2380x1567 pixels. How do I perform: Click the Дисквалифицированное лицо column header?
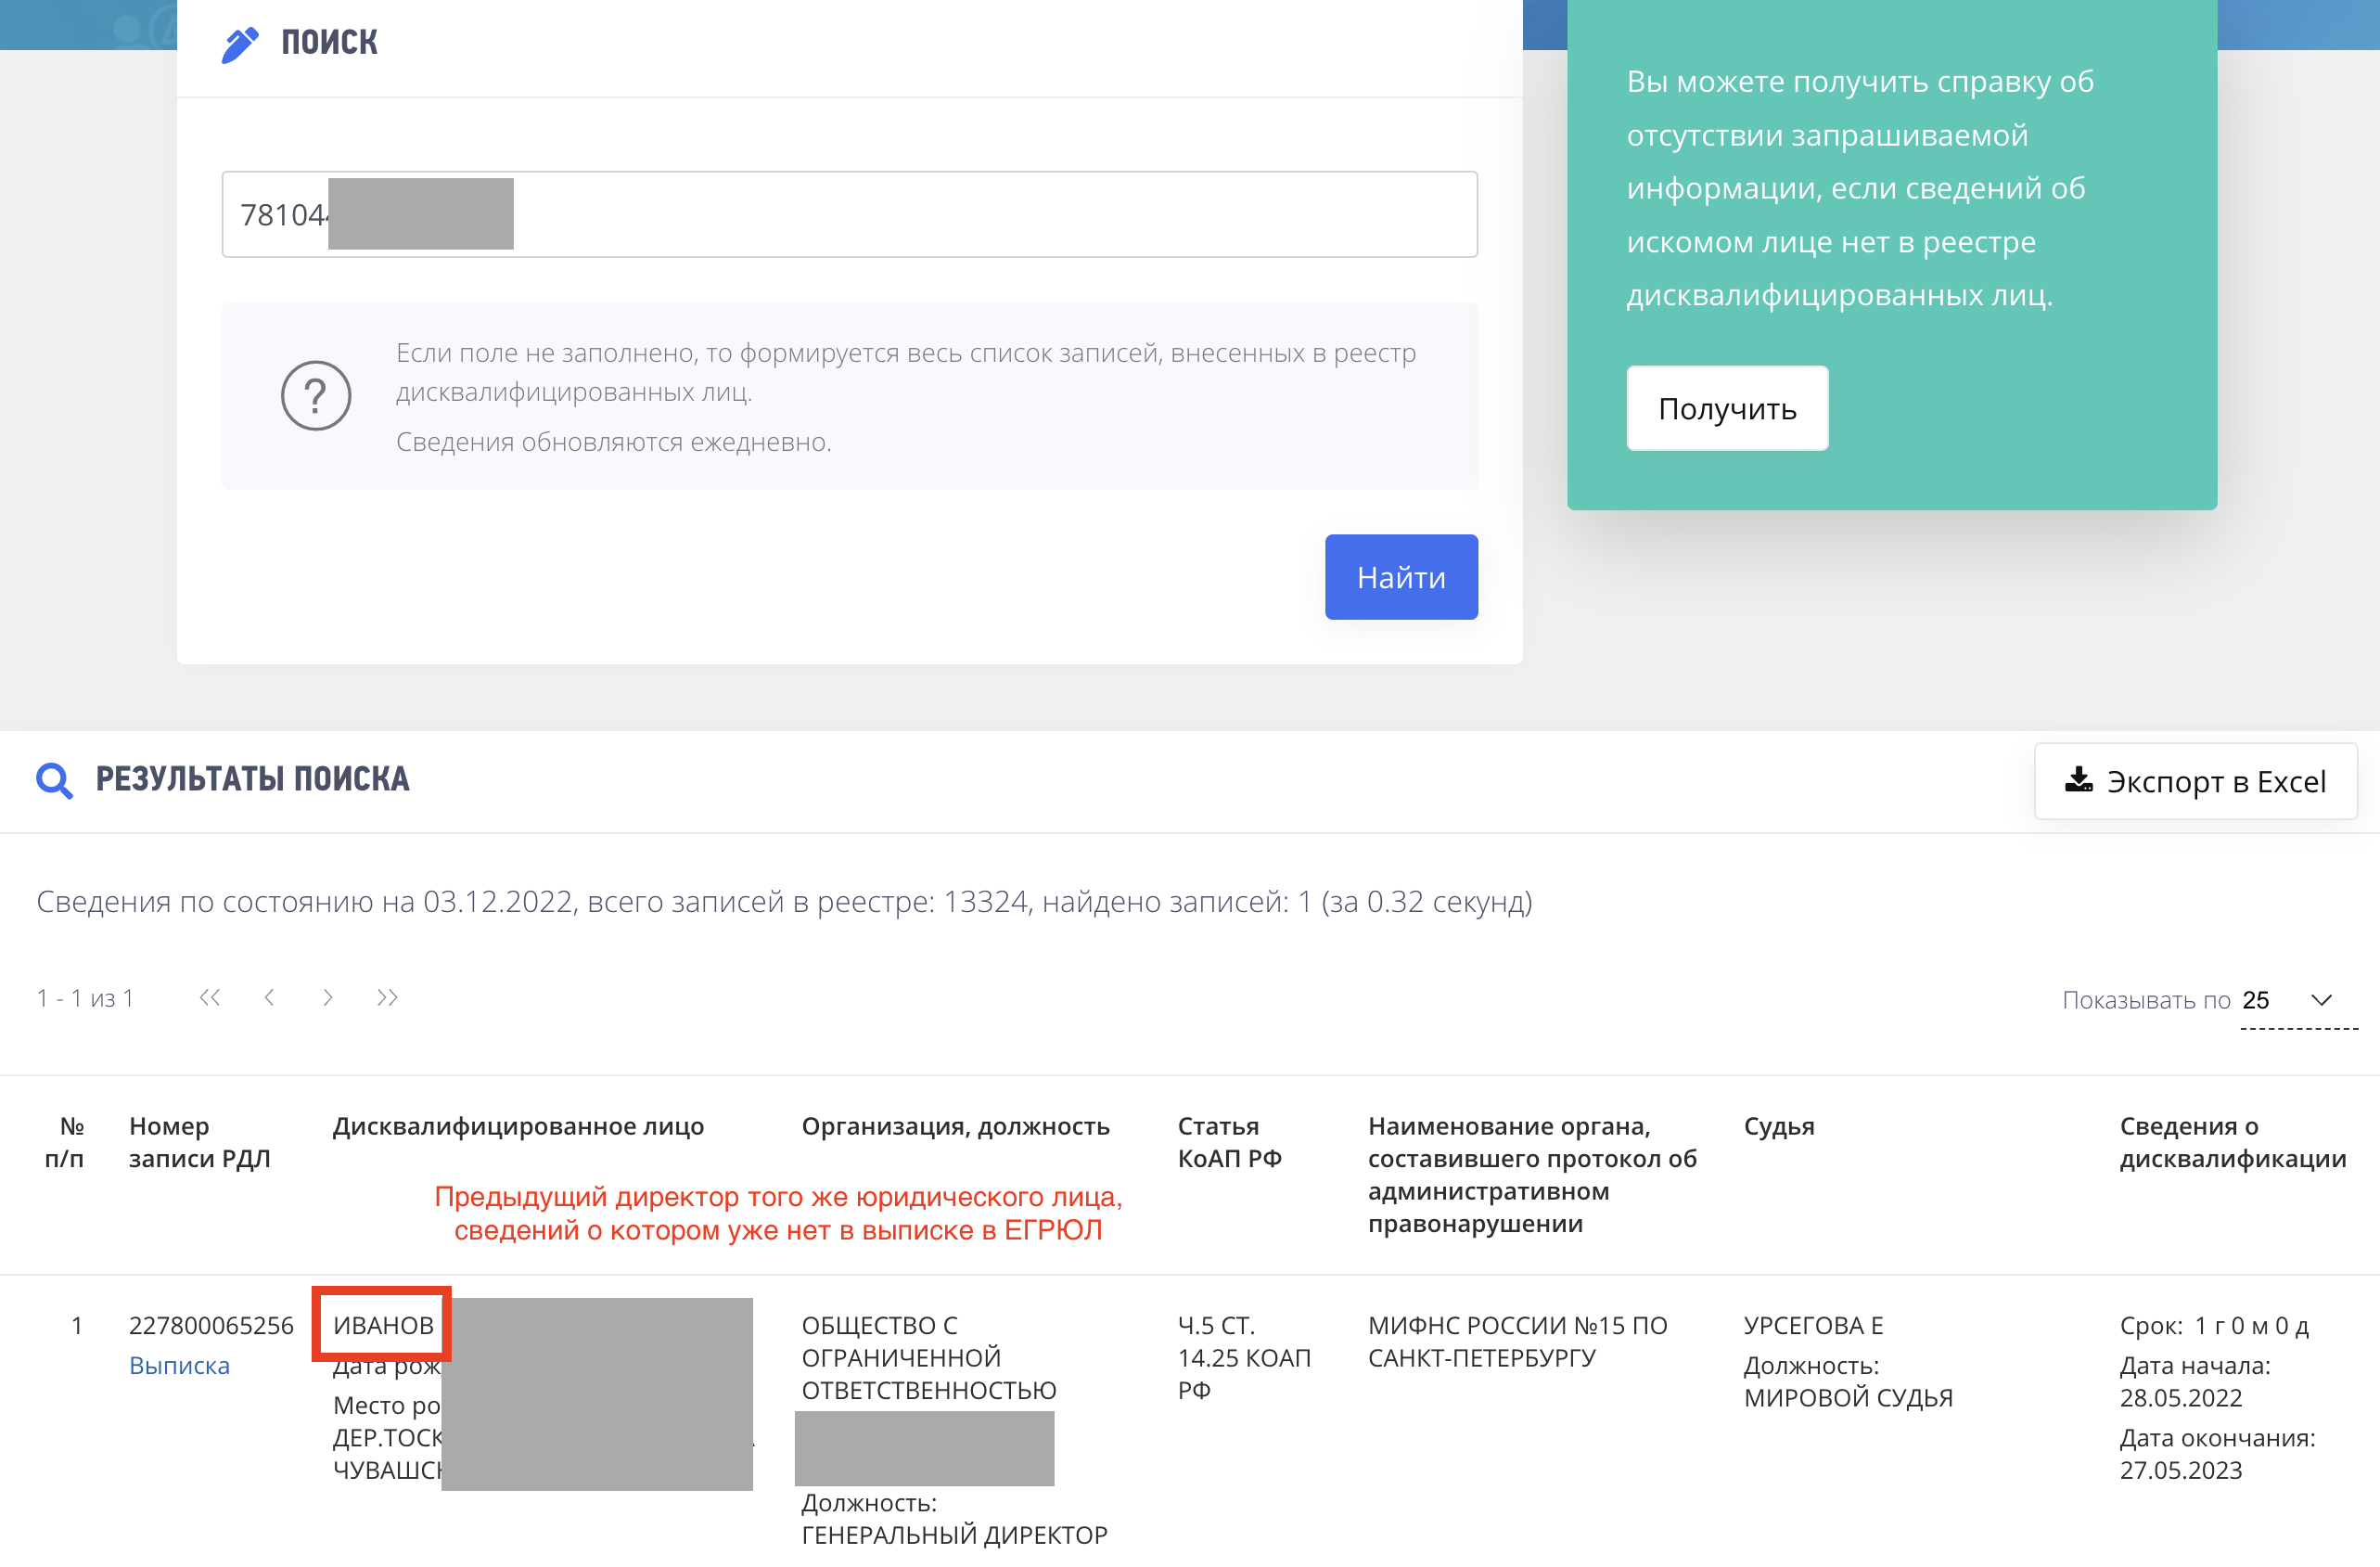click(x=518, y=1126)
